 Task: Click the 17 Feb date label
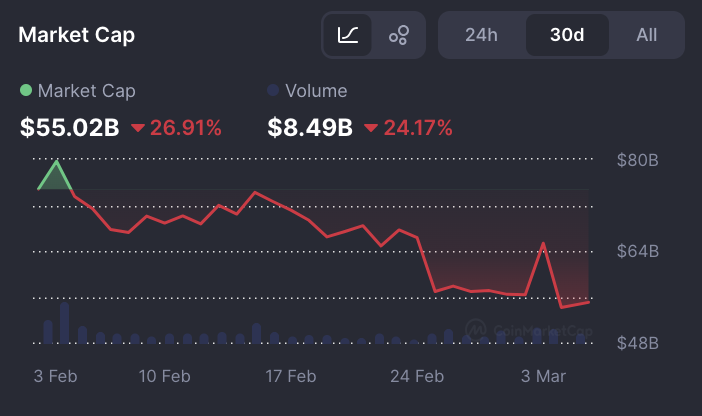pyautogui.click(x=291, y=376)
